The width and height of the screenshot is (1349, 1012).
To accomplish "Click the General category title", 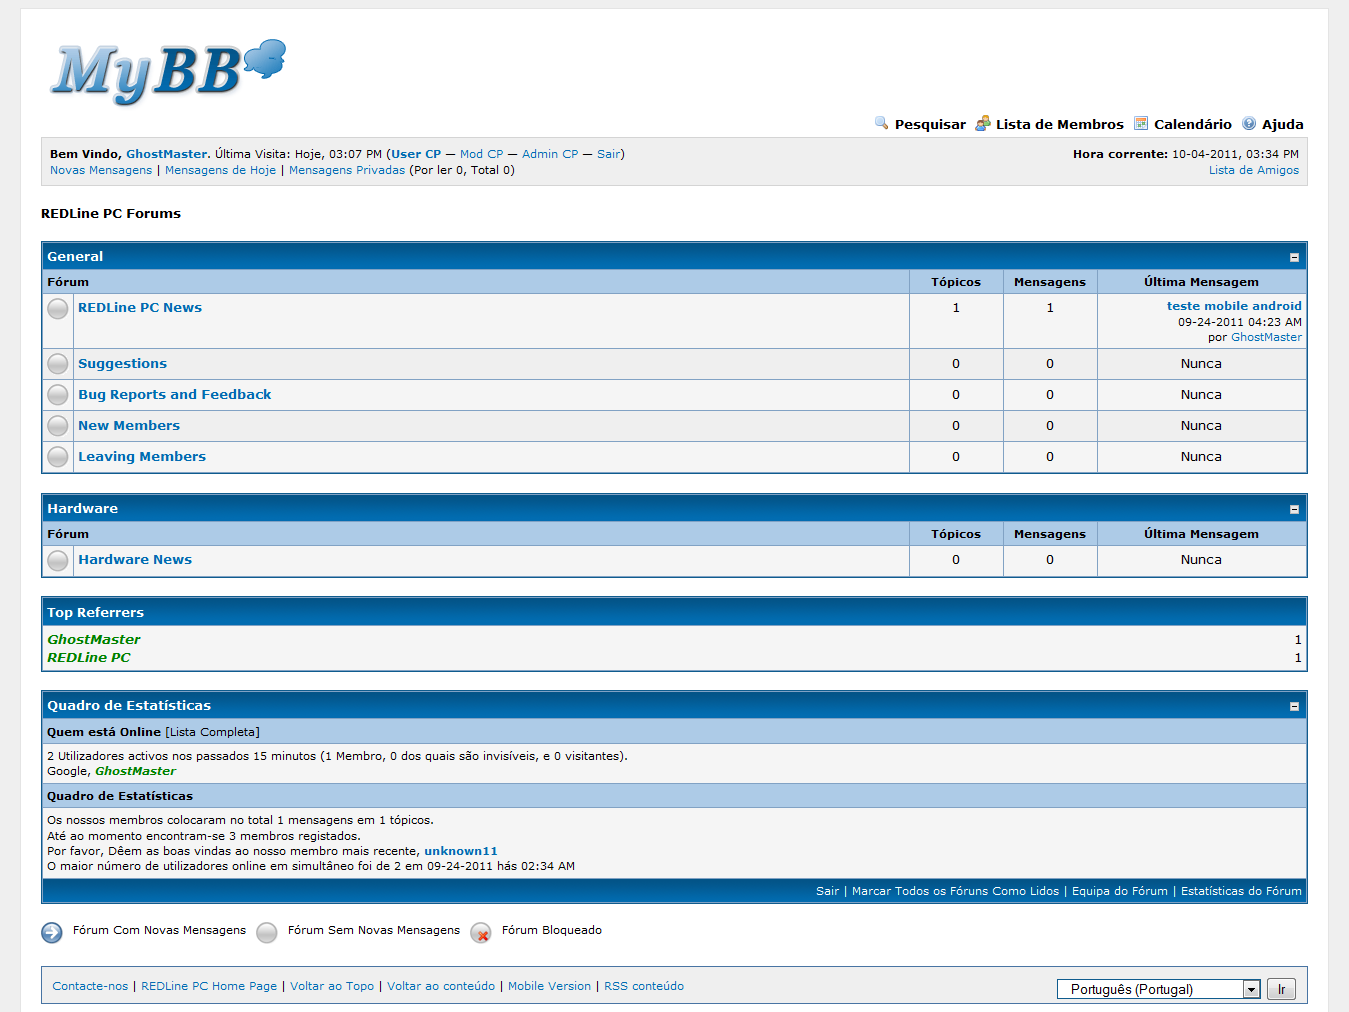I will (75, 257).
